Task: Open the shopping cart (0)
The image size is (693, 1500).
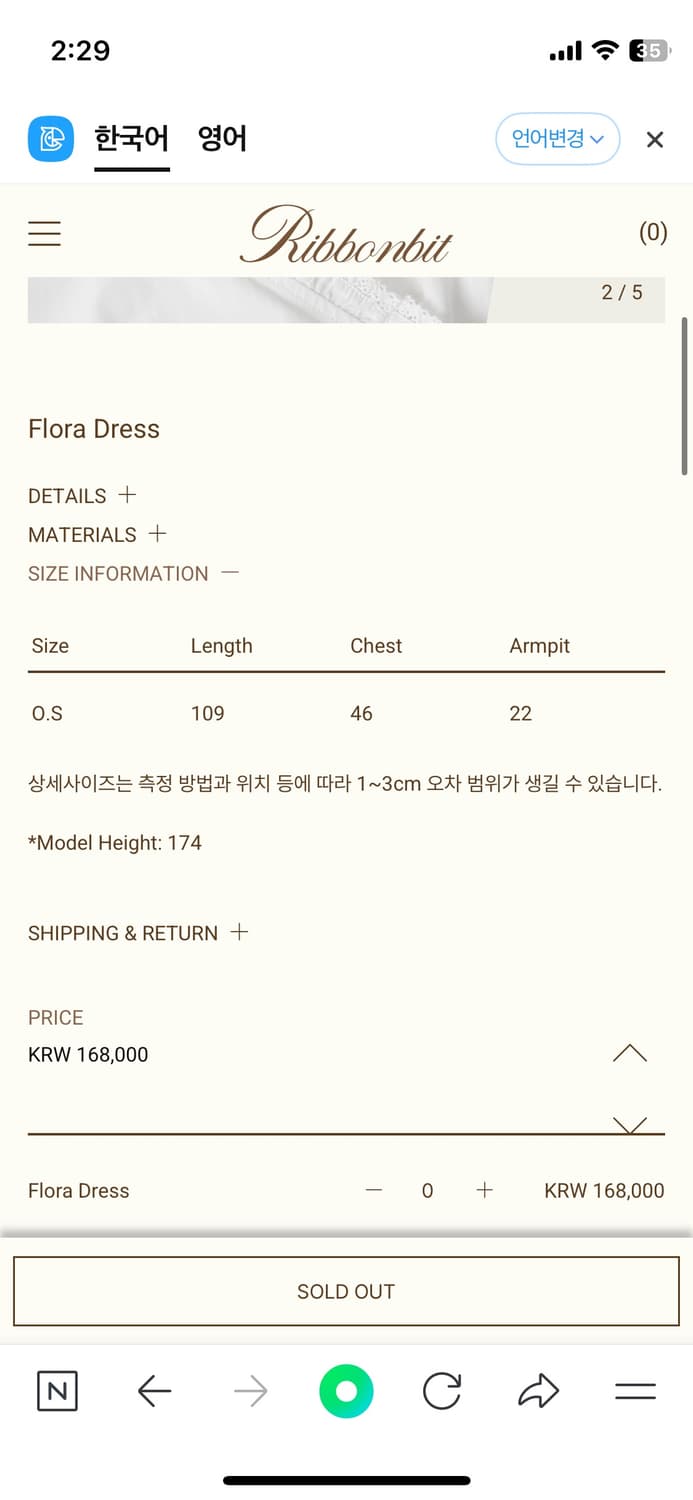Action: click(652, 233)
